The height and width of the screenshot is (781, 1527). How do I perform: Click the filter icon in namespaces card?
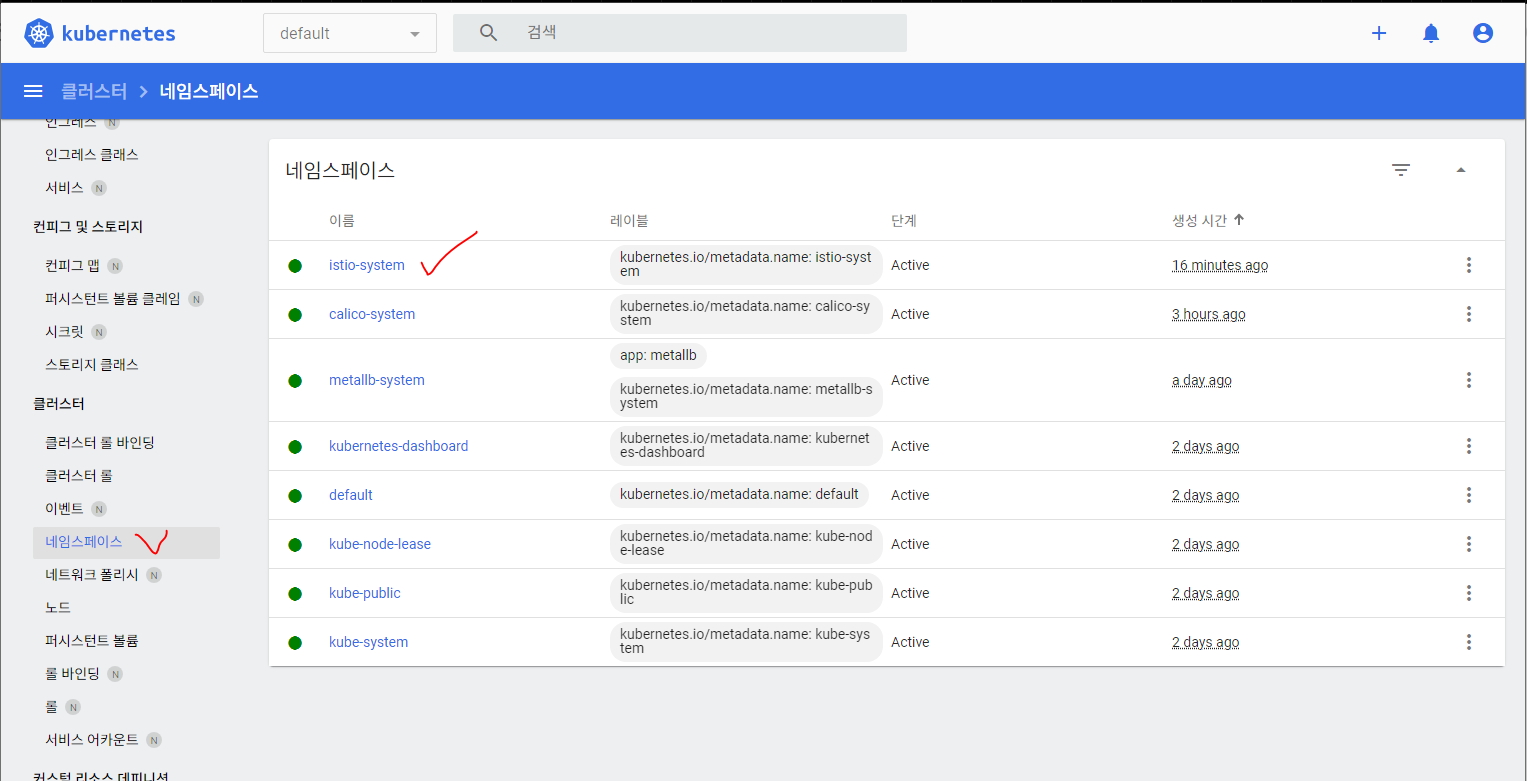click(1401, 170)
